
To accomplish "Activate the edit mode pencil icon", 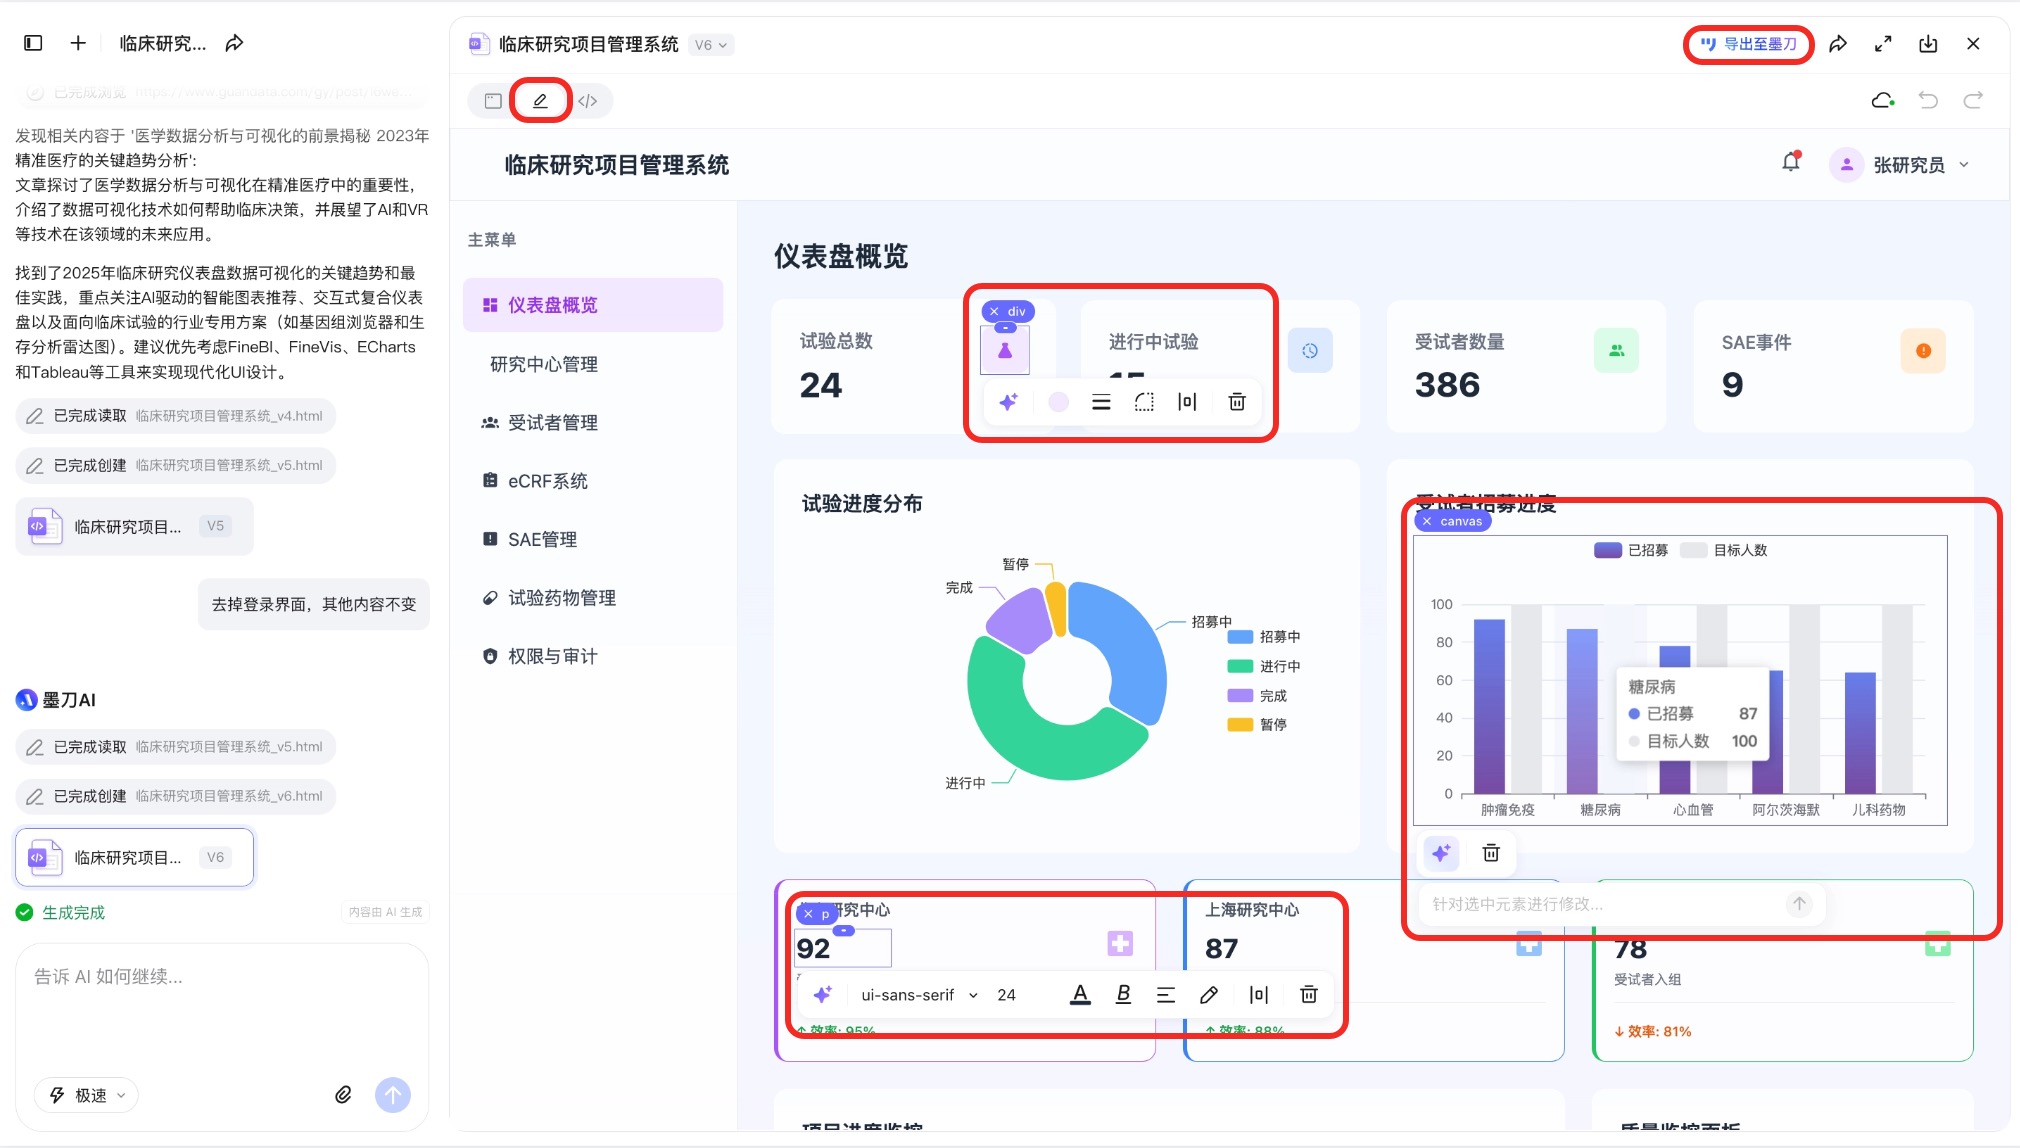I will tap(540, 100).
